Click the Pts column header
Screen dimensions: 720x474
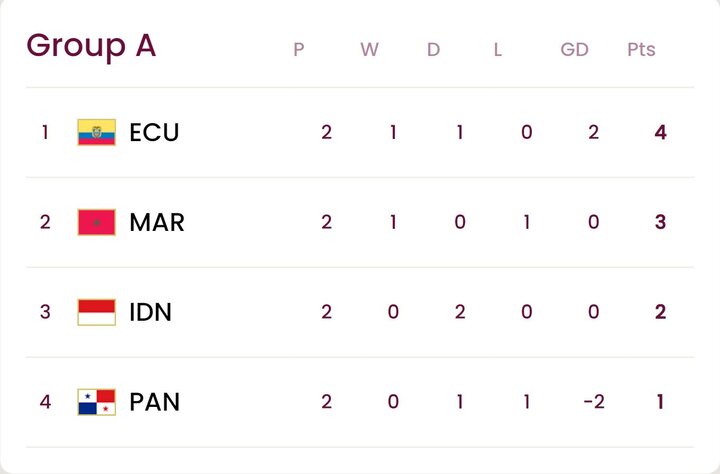pyautogui.click(x=641, y=49)
